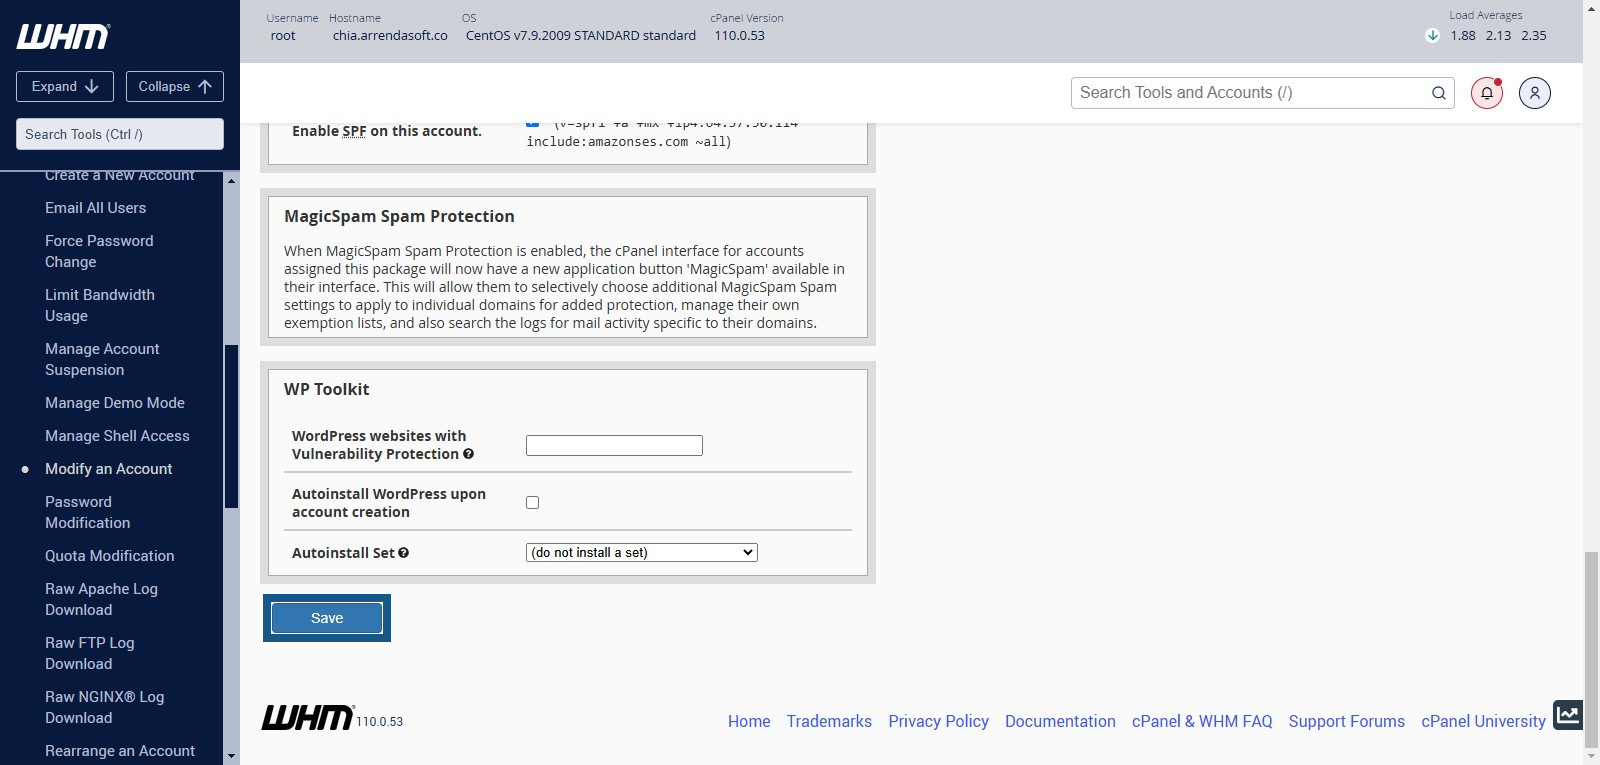This screenshot has height=765, width=1600.
Task: Open Raw NGINX Log Download item
Action: [104, 707]
